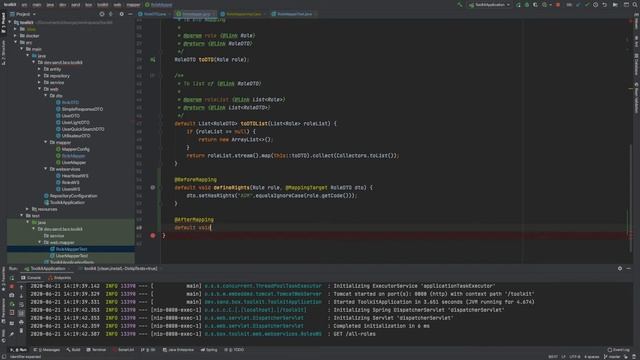Open the Spring tool window button

[x=209, y=350]
